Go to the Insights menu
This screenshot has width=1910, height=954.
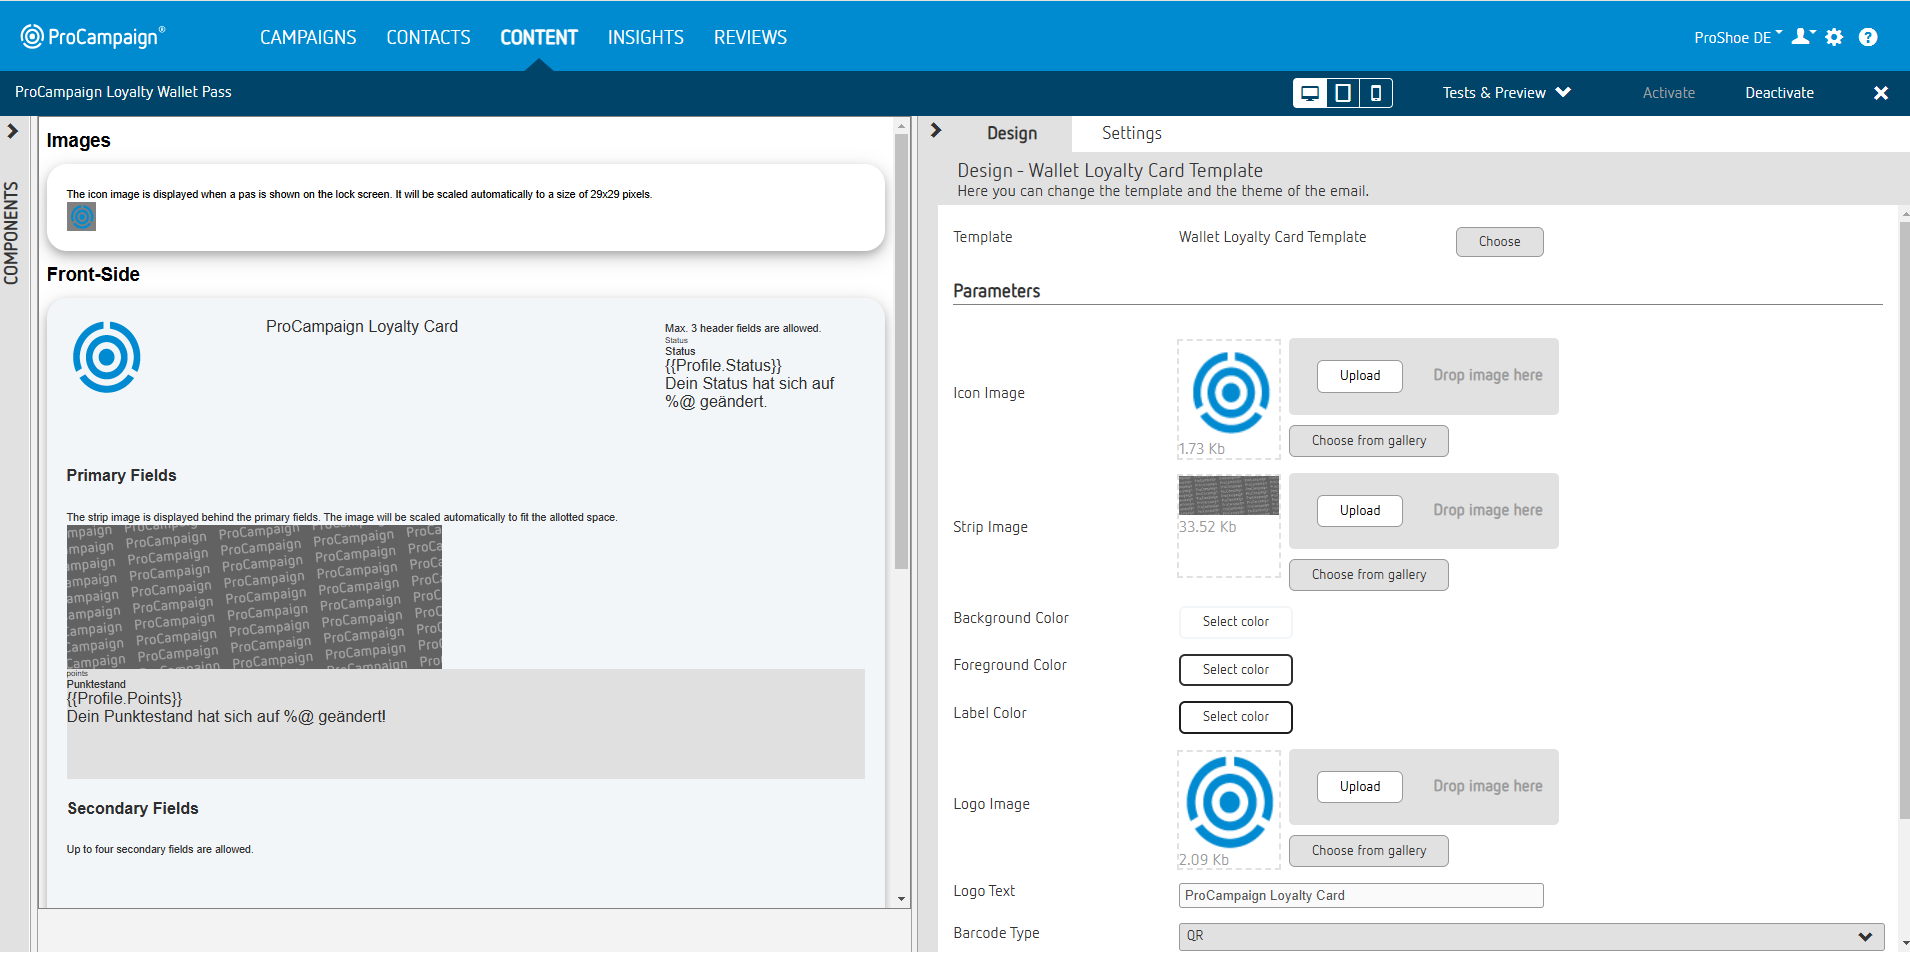[x=645, y=37]
